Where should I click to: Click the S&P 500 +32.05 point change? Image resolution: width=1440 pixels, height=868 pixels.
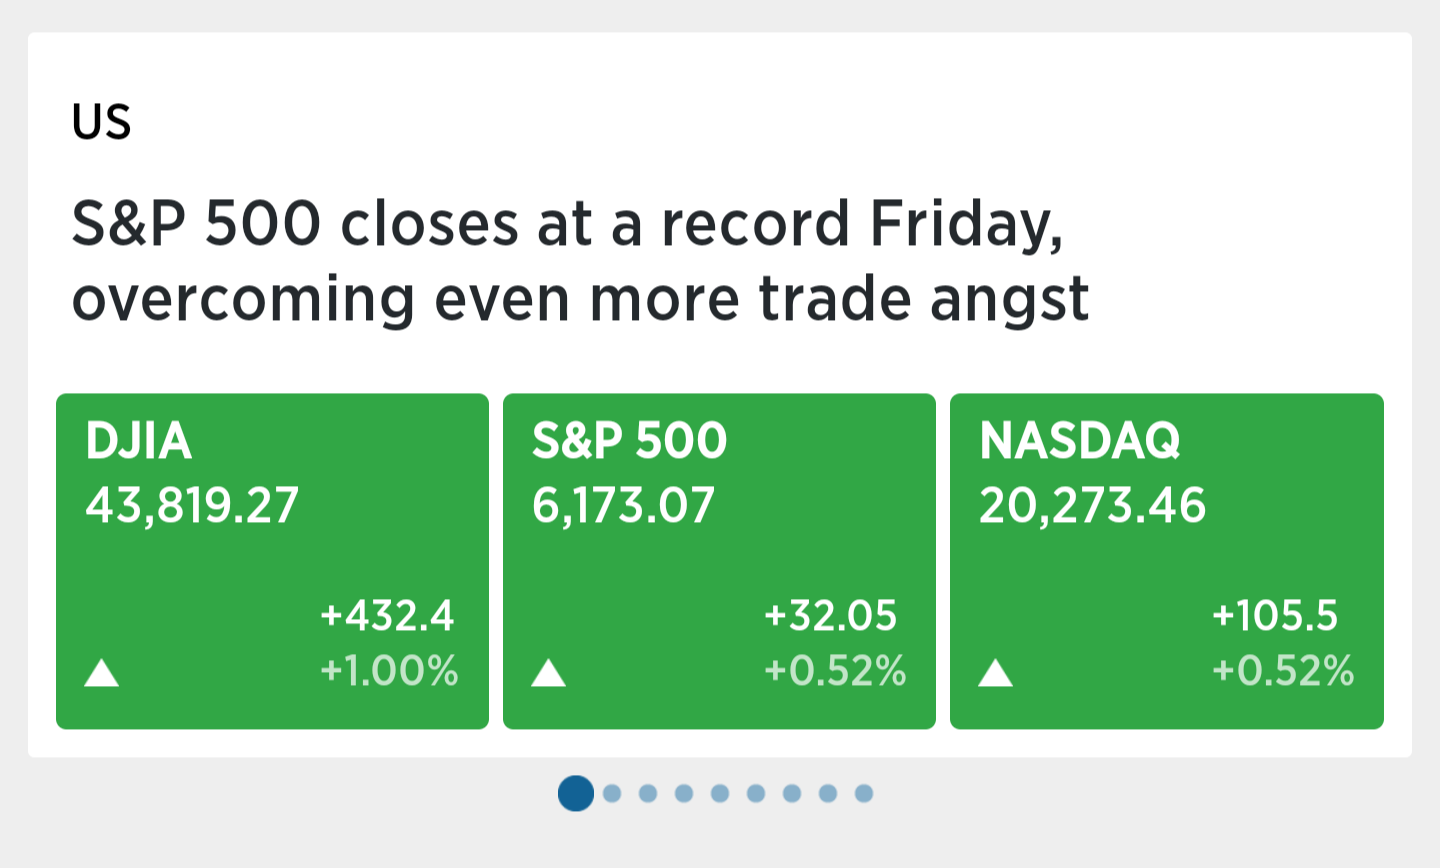(x=830, y=615)
